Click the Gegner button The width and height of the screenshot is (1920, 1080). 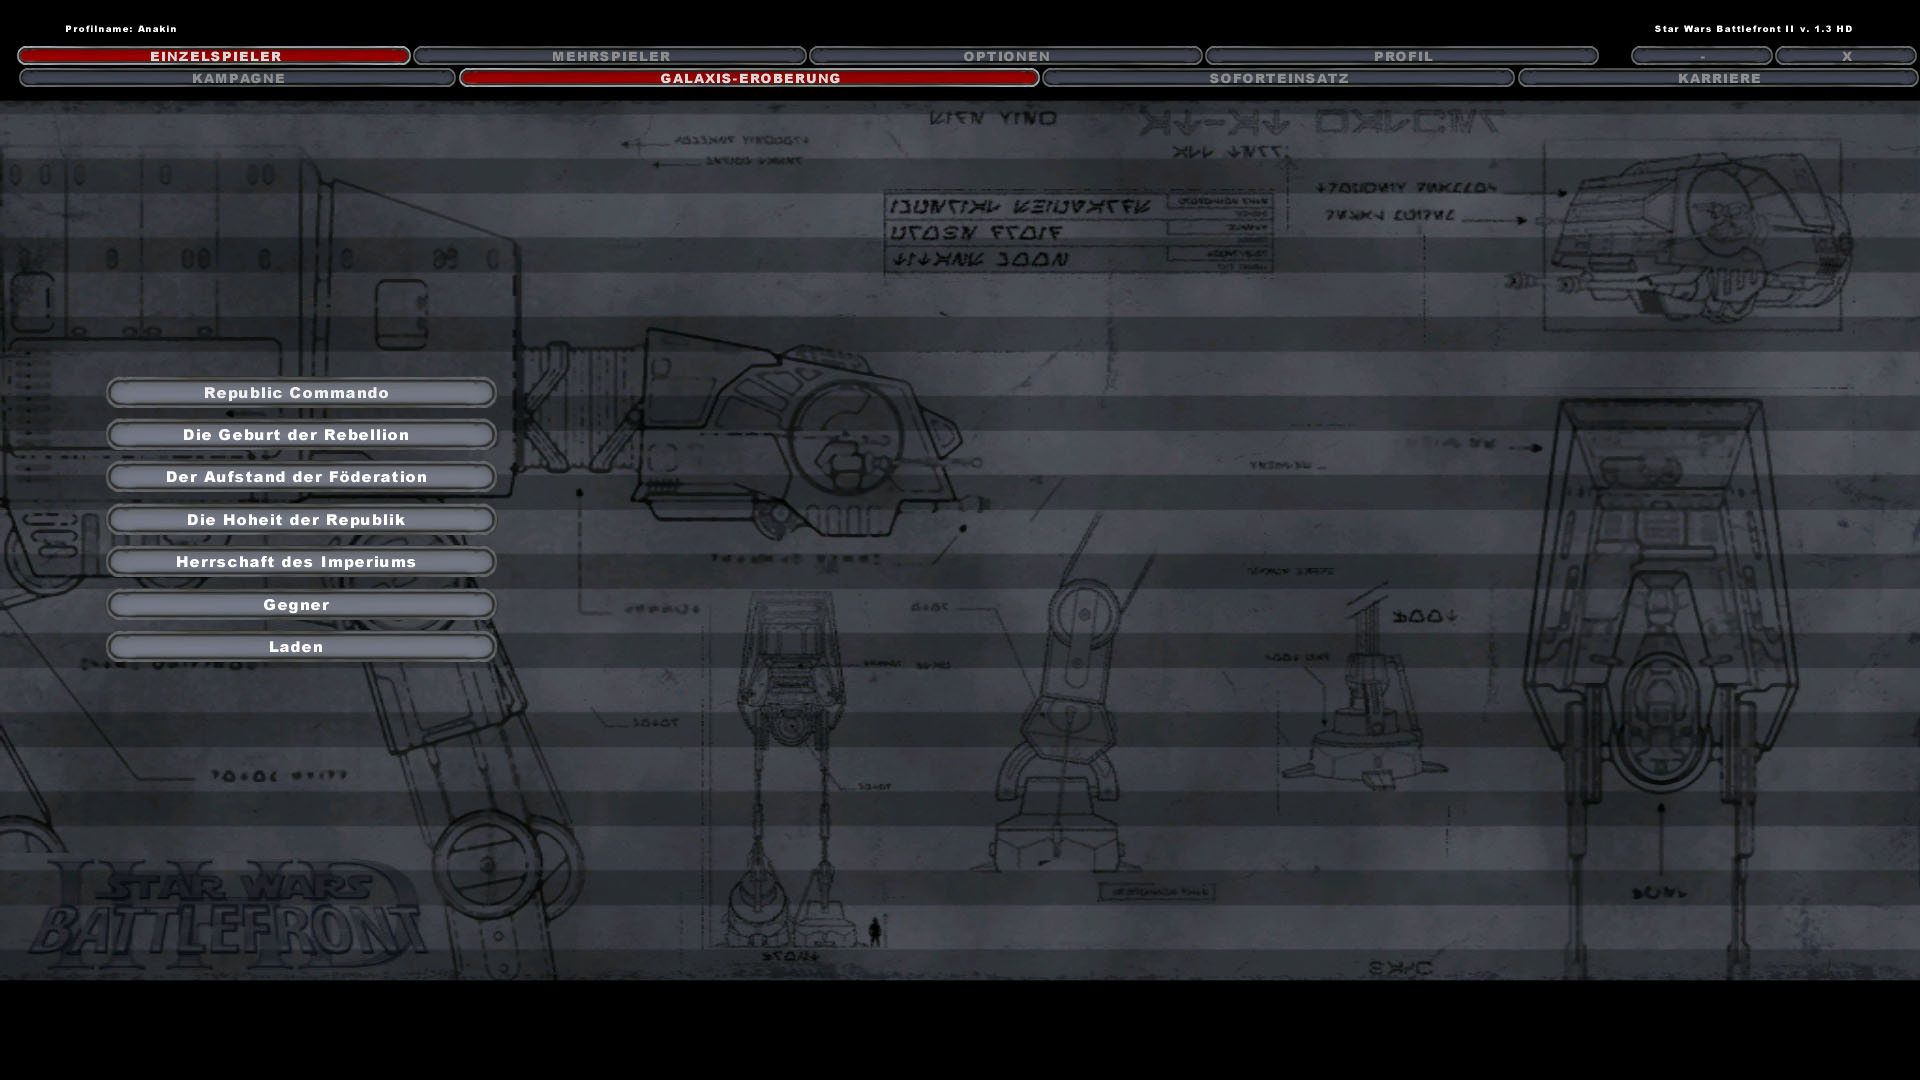pos(301,605)
